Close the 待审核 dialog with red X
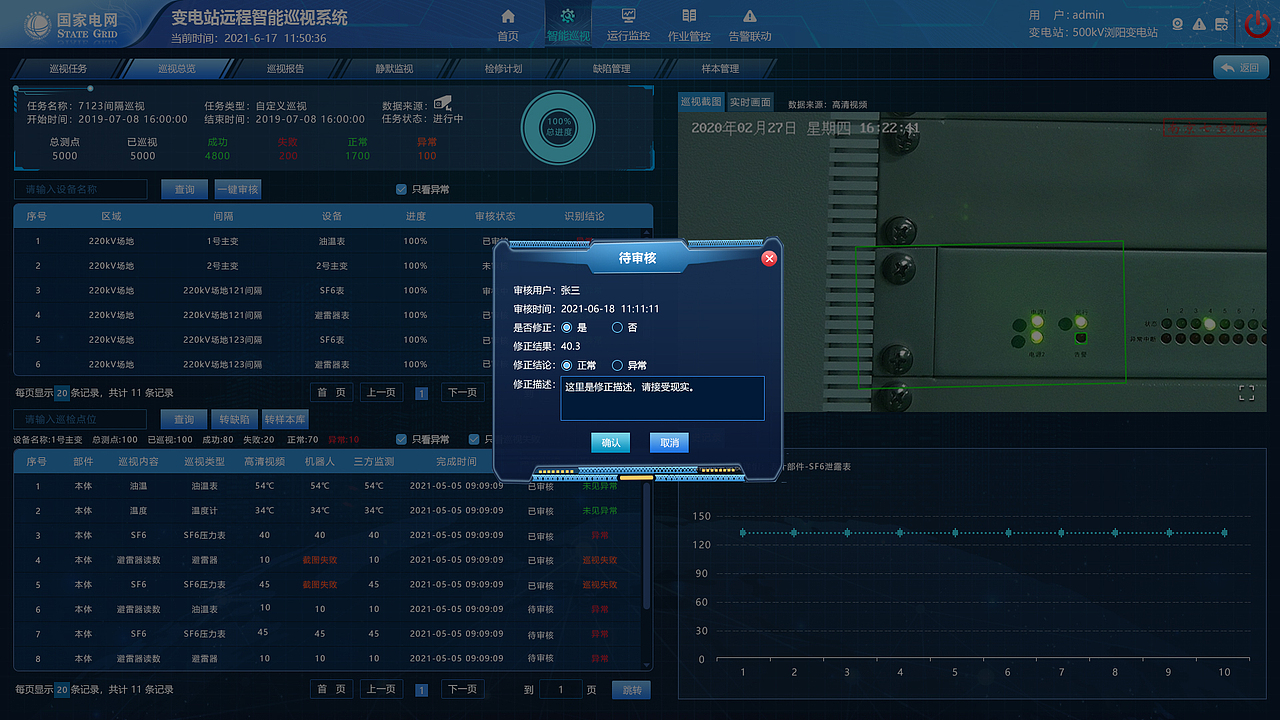1280x720 pixels. pyautogui.click(x=769, y=258)
